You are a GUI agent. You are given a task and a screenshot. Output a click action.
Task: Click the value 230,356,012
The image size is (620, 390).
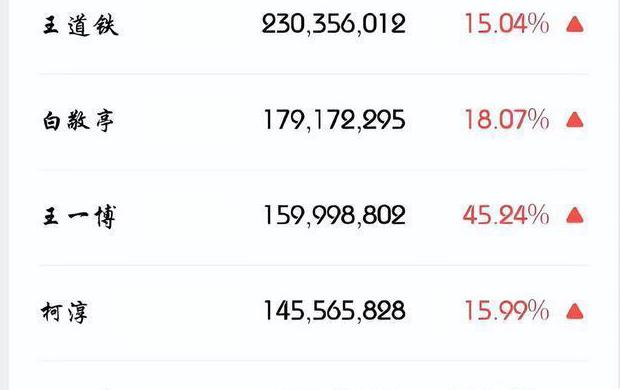[334, 24]
